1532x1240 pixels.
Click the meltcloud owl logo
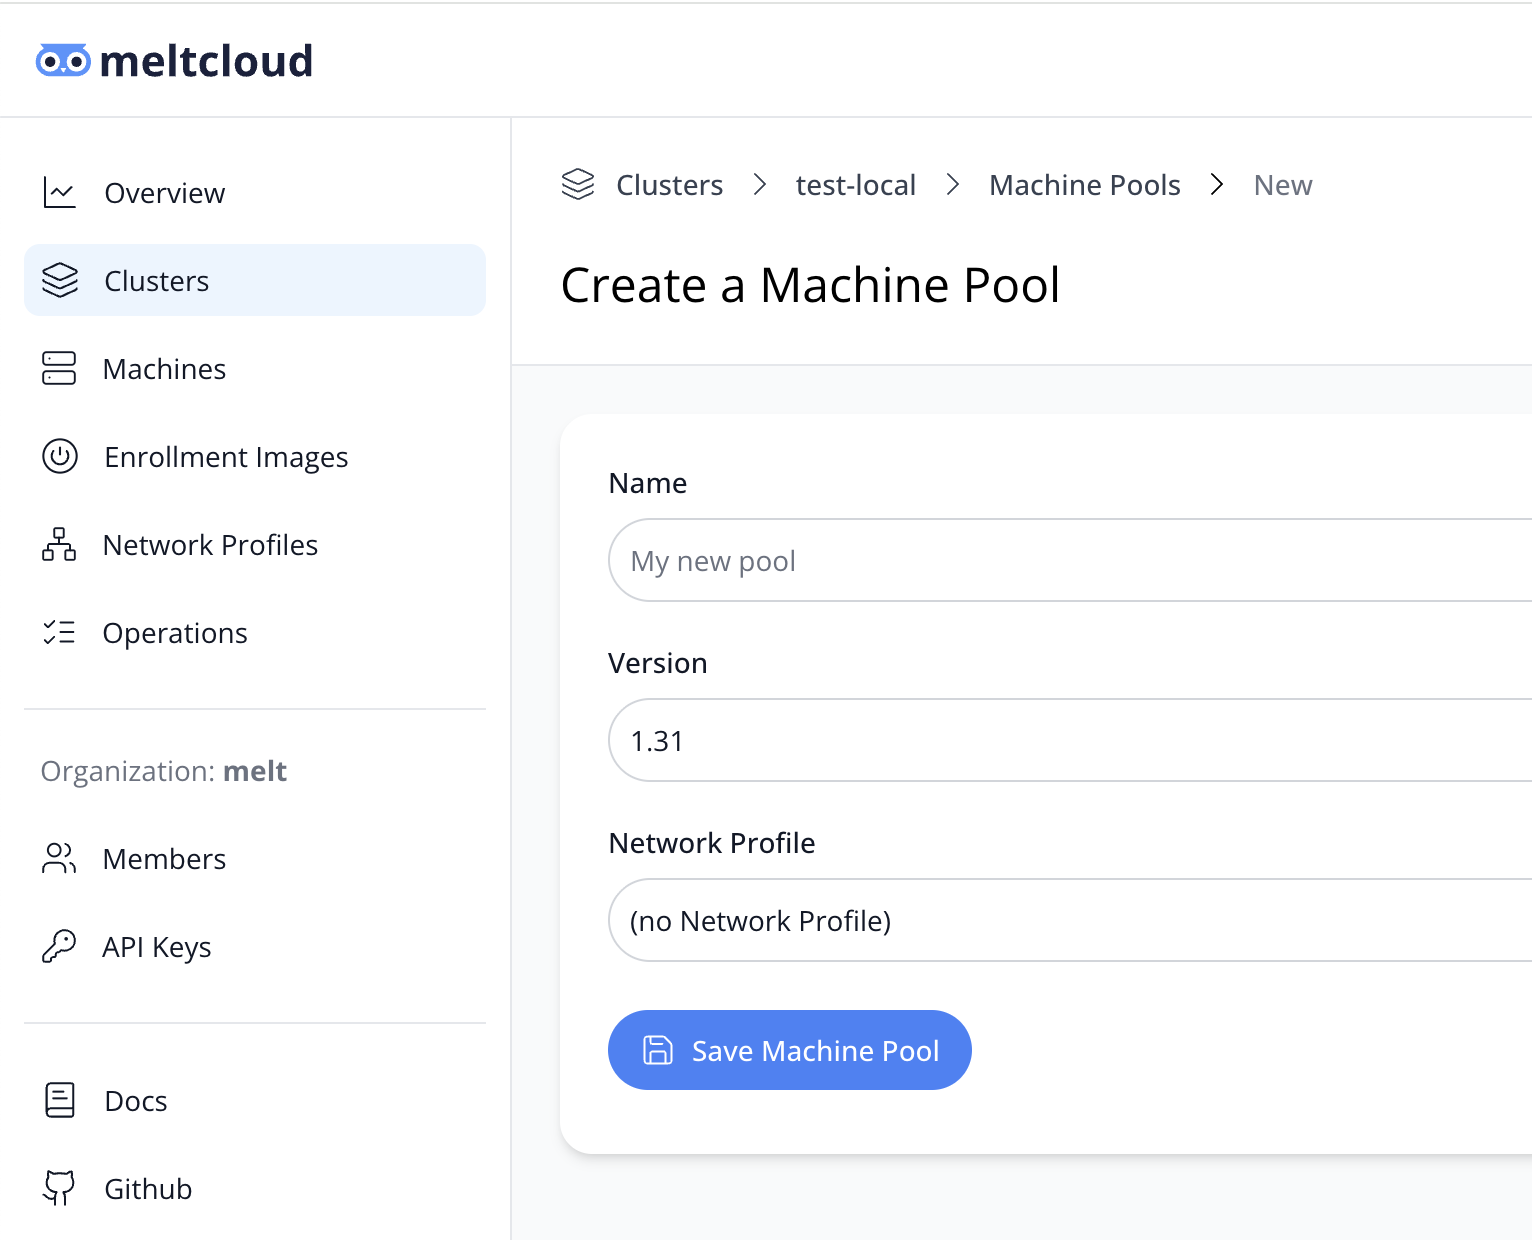61,60
